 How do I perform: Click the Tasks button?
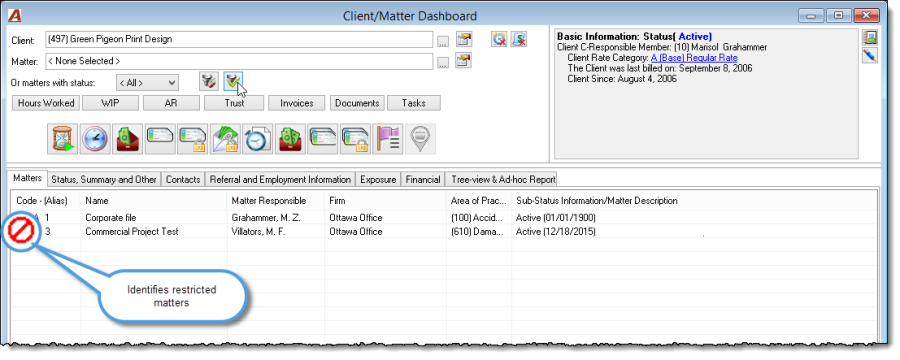click(x=414, y=103)
